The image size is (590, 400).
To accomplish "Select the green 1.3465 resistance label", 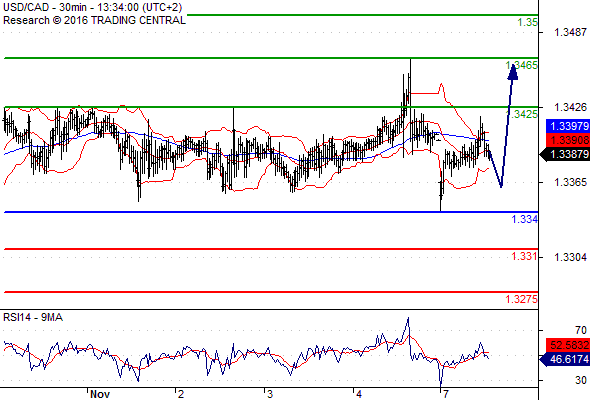I will [522, 65].
